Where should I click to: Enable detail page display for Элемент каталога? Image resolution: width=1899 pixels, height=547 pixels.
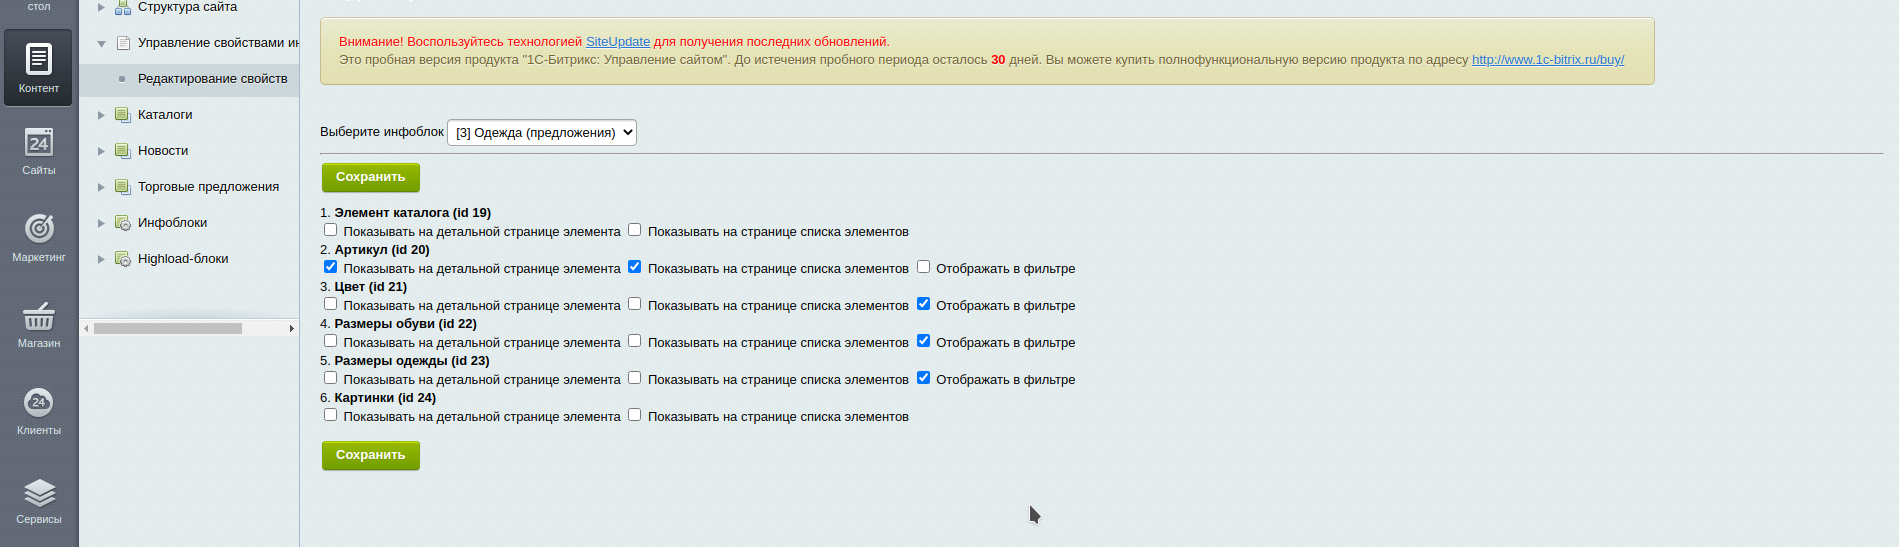pos(330,230)
